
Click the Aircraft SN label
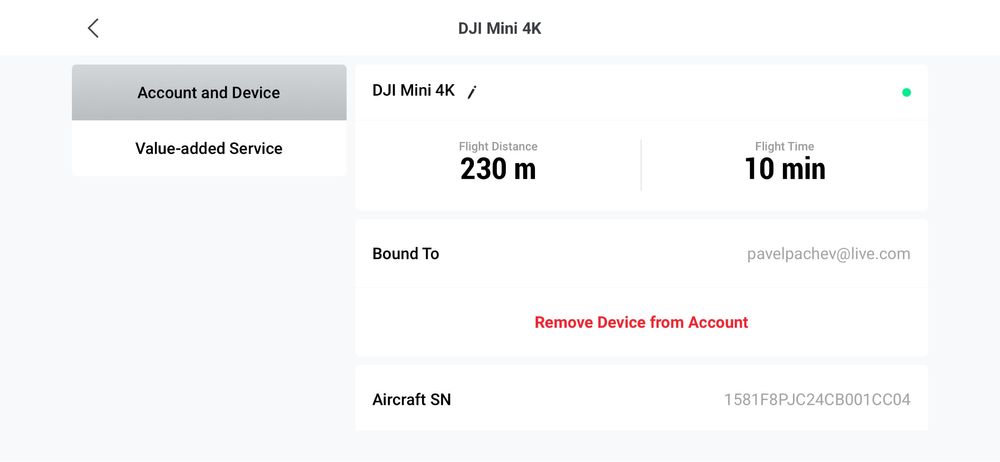pos(411,400)
